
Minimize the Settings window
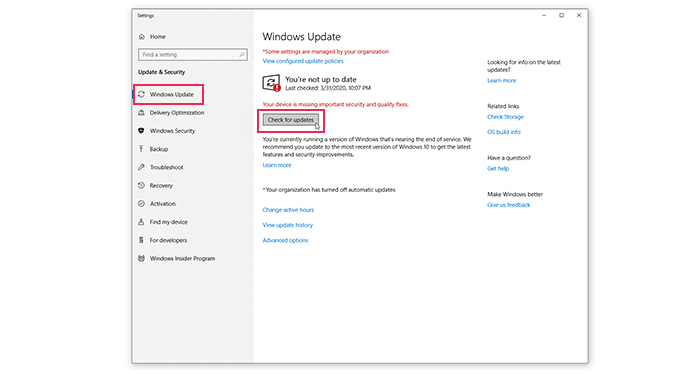(544, 15)
